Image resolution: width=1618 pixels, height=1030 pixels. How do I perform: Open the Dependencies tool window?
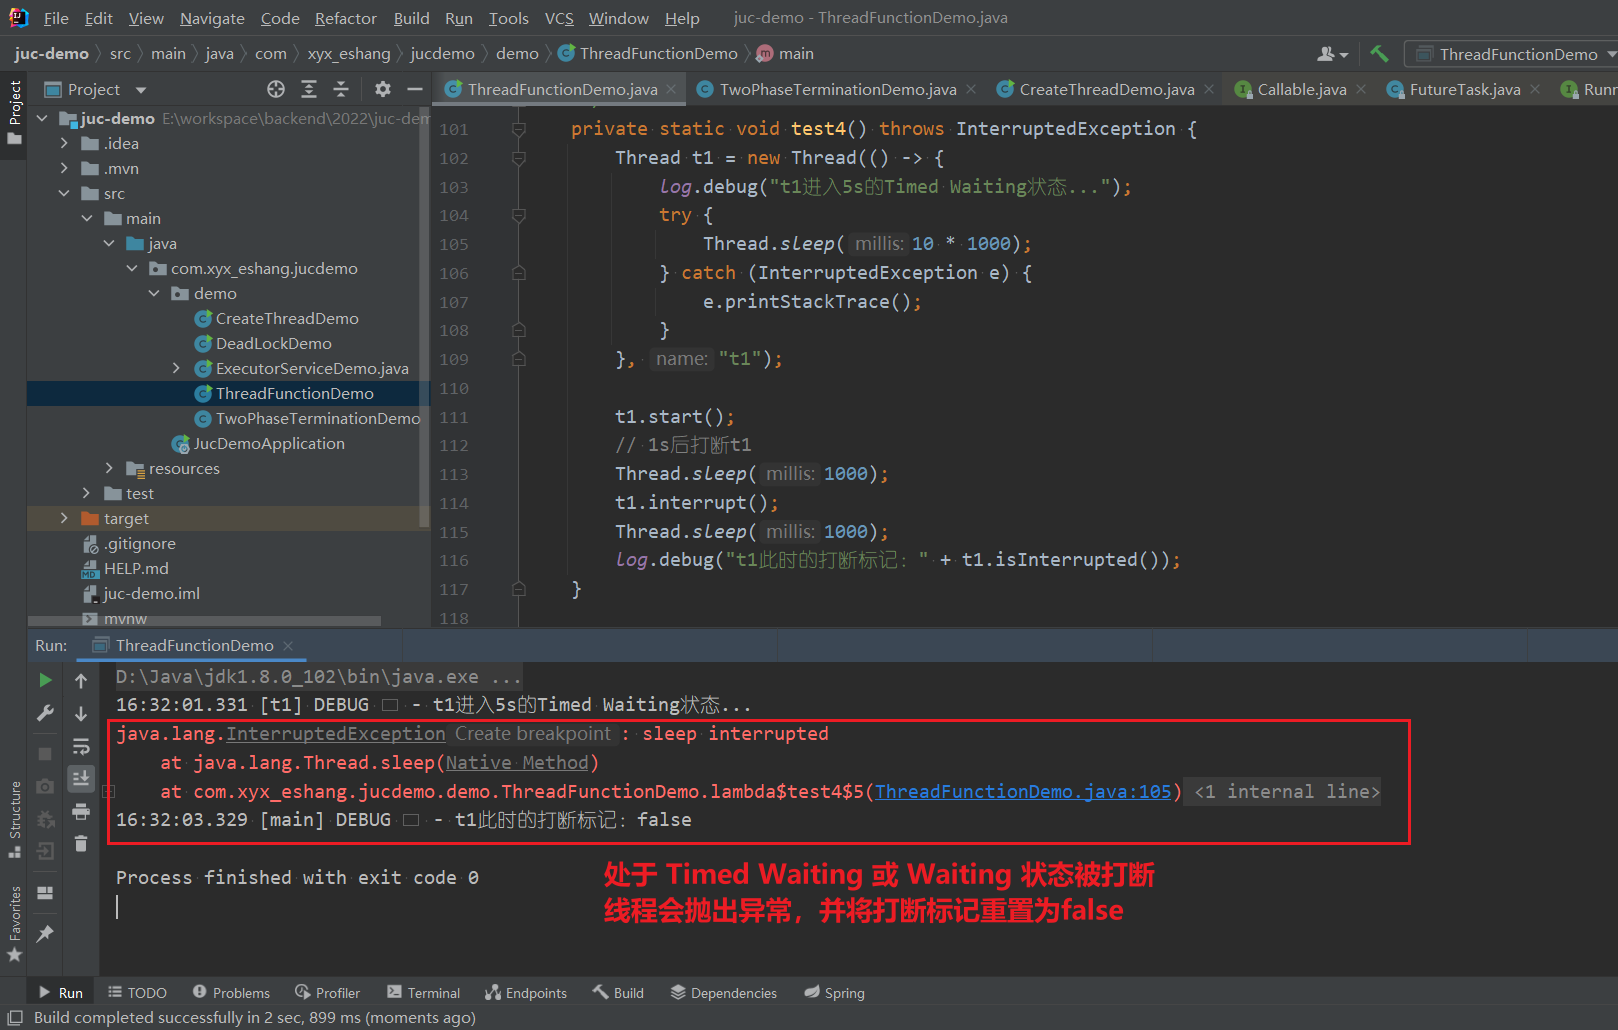723,992
